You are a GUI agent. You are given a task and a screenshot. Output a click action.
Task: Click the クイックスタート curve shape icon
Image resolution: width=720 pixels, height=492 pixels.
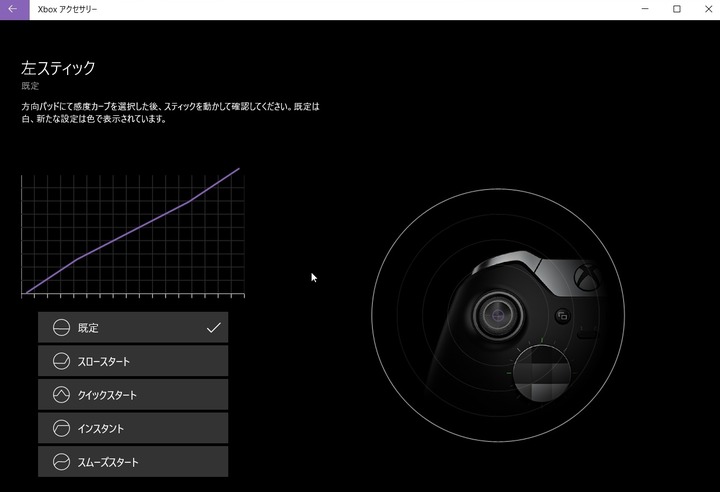(61, 395)
